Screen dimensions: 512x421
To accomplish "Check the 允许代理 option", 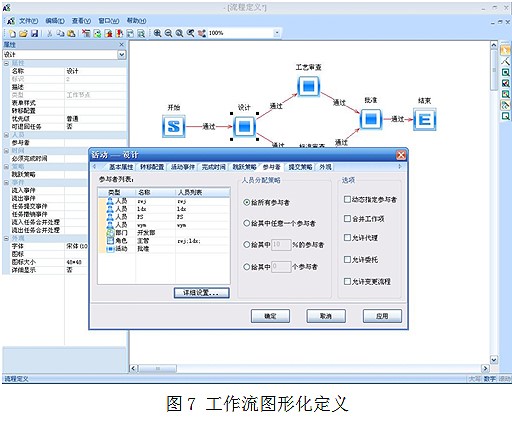I will click(x=347, y=237).
